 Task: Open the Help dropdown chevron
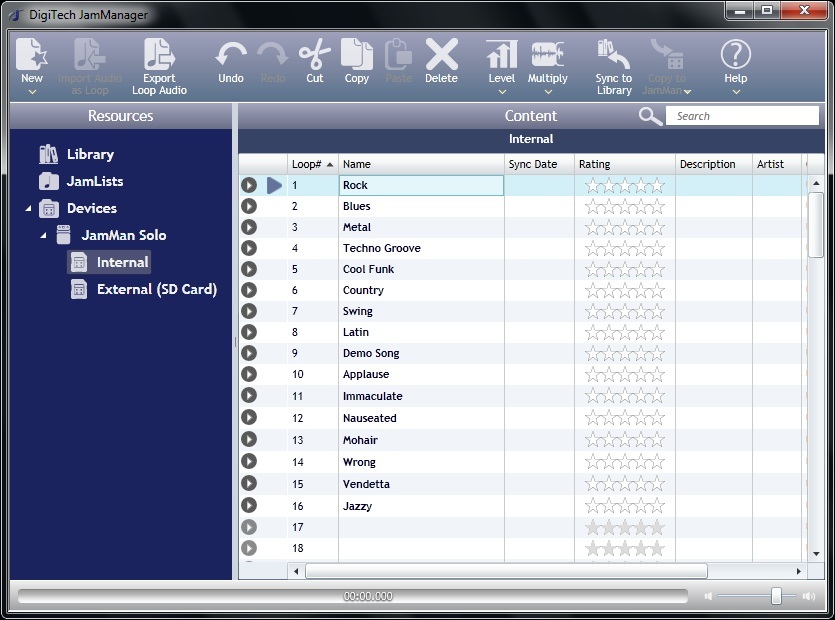tap(736, 92)
